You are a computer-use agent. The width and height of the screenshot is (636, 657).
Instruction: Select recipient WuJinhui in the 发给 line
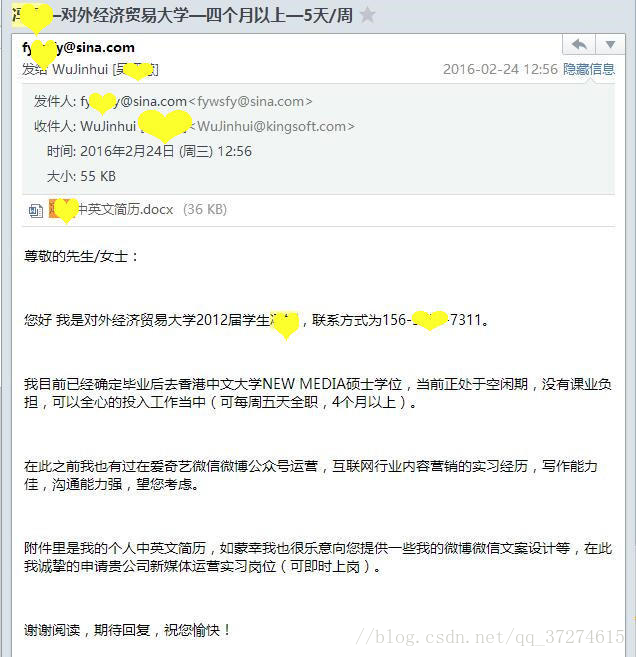80,69
